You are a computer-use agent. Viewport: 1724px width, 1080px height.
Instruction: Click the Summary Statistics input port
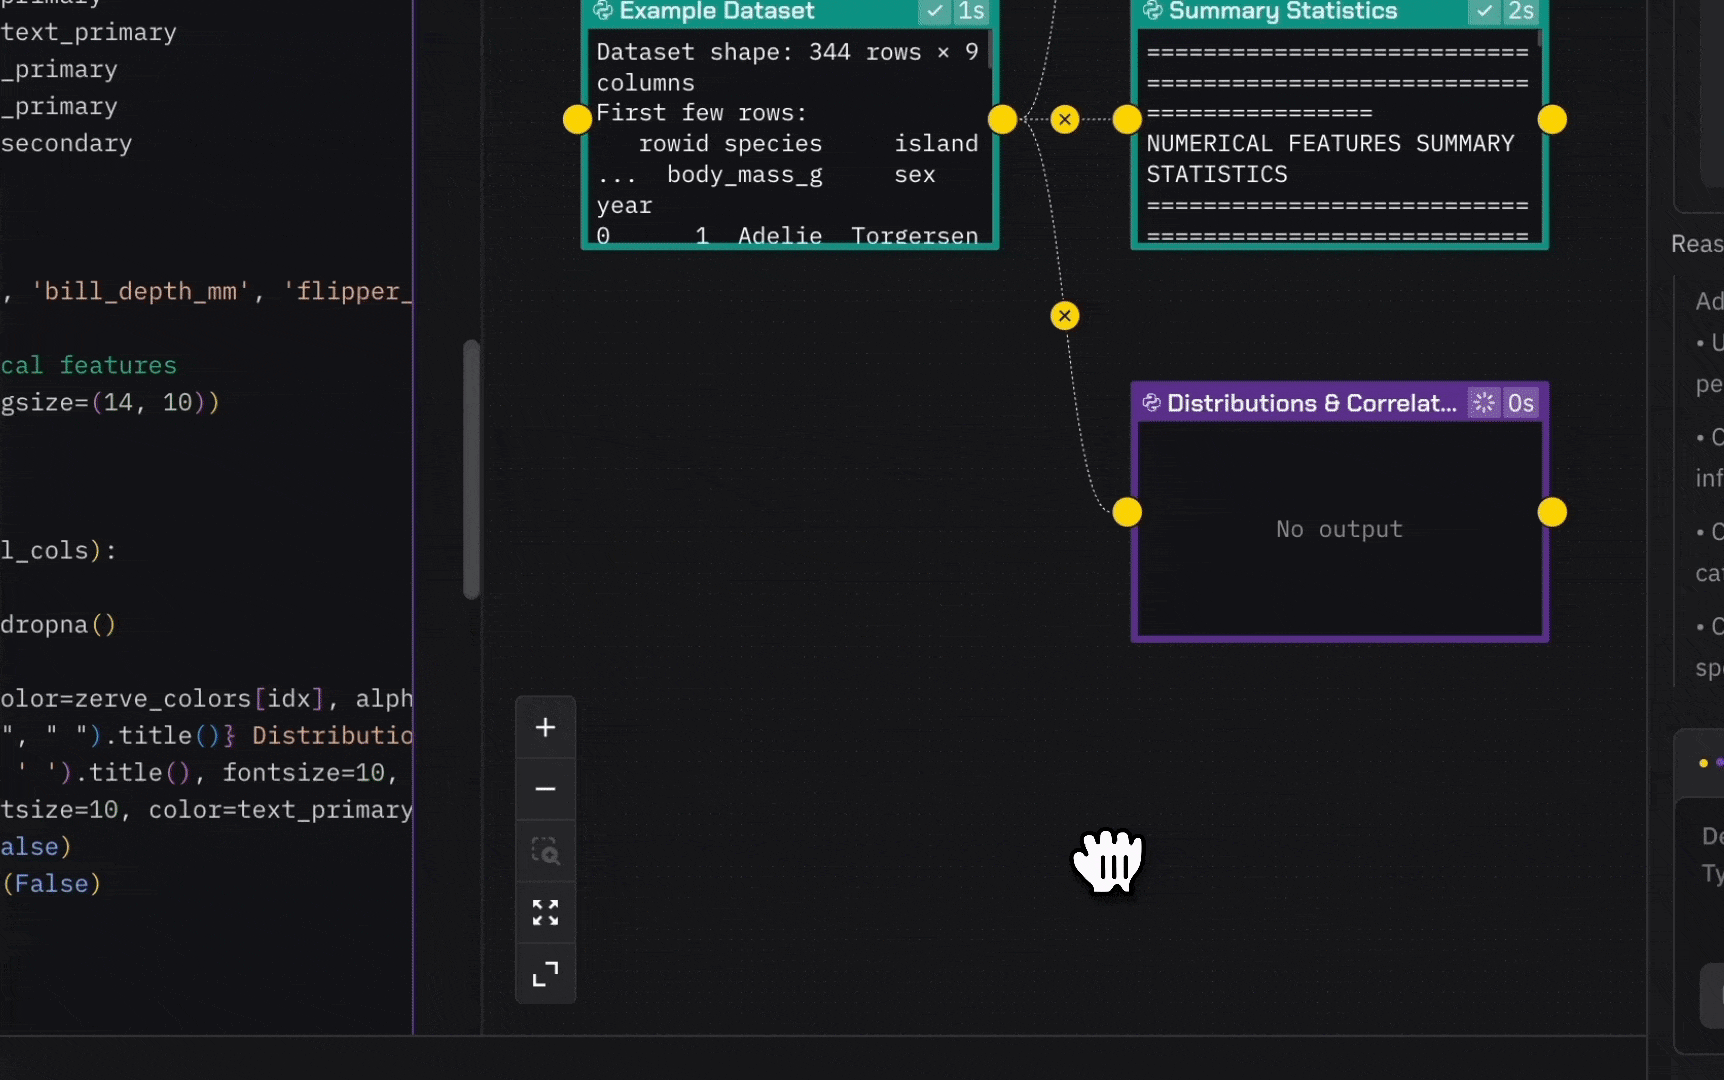point(1127,120)
